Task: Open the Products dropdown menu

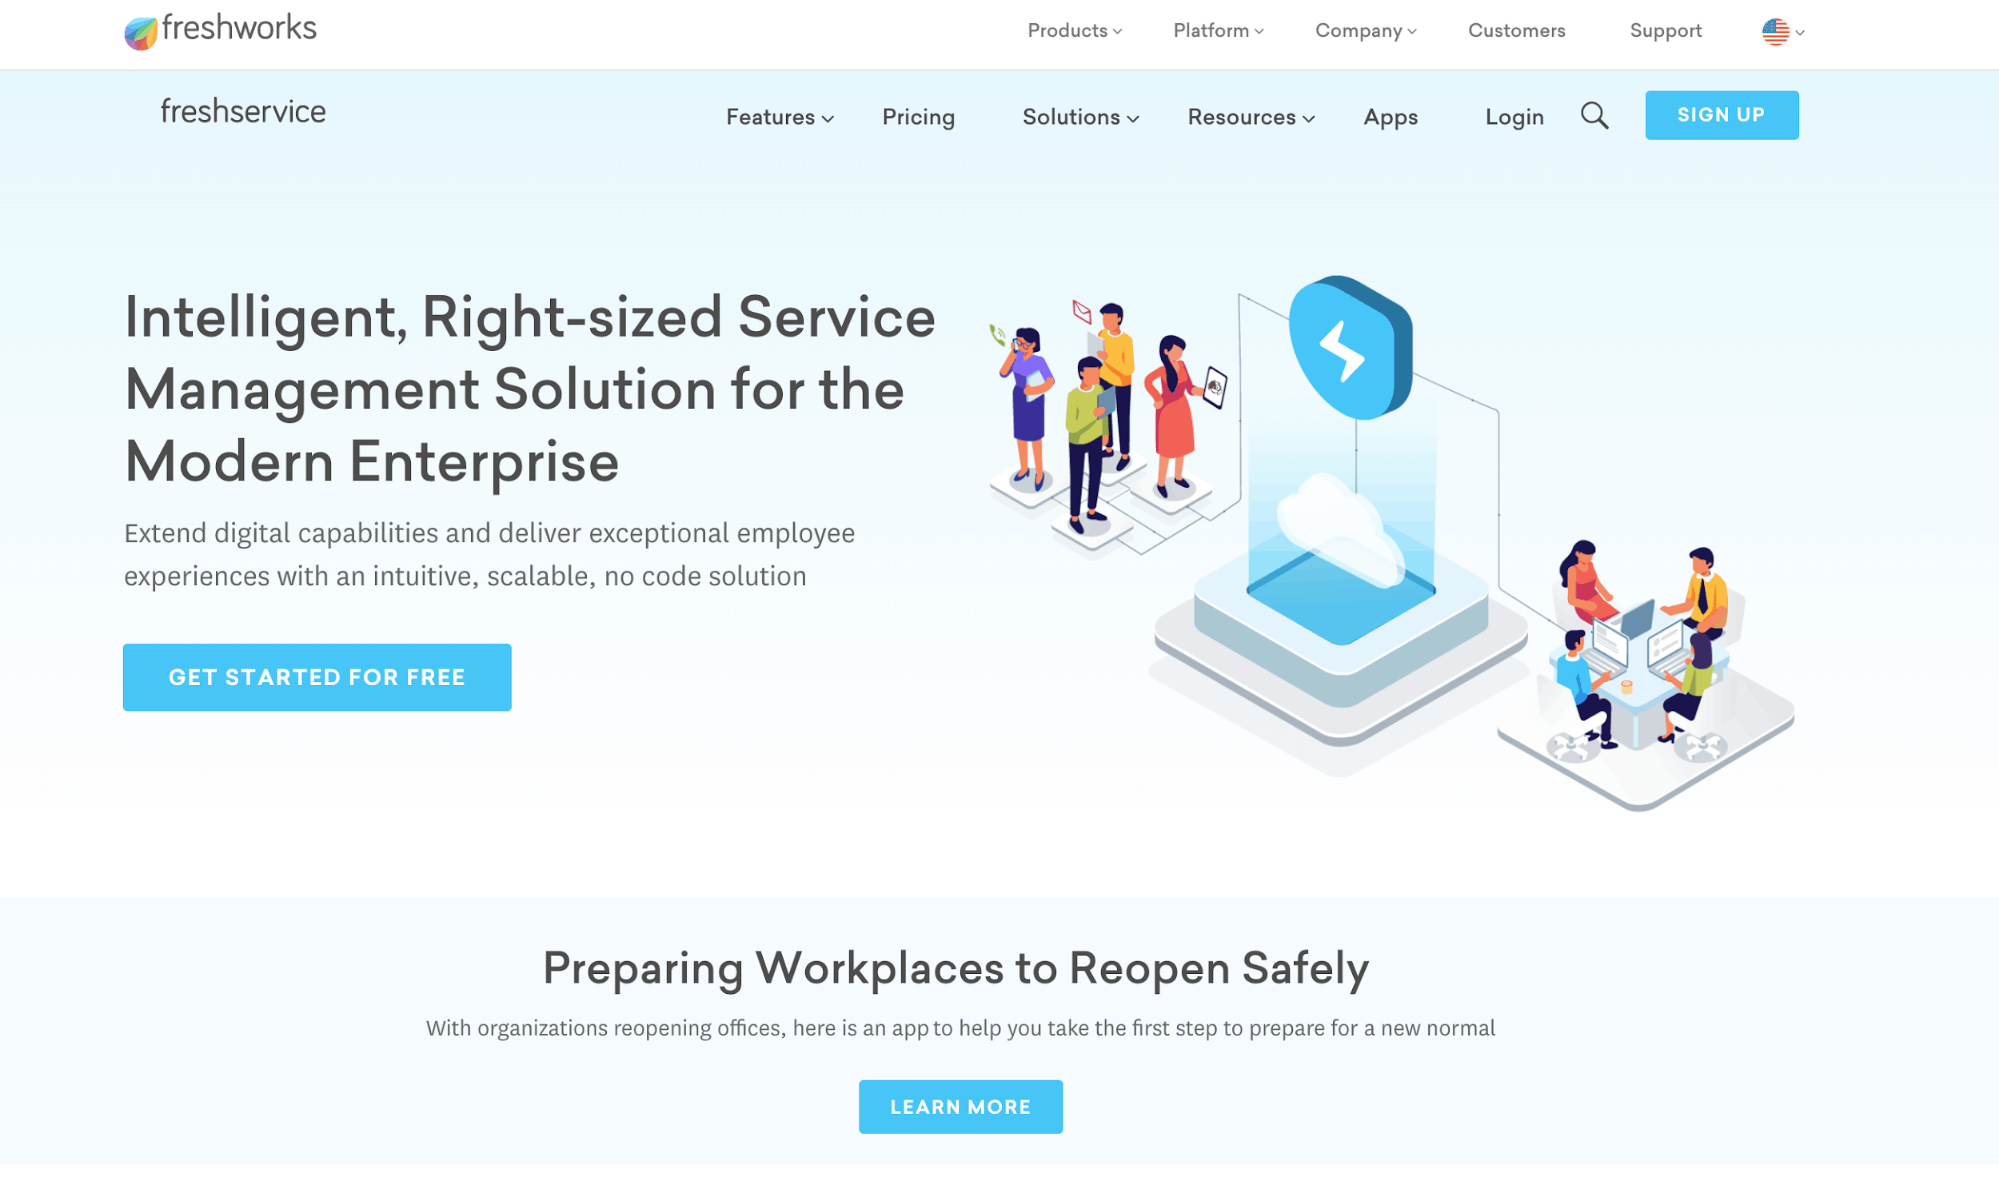Action: (1075, 31)
